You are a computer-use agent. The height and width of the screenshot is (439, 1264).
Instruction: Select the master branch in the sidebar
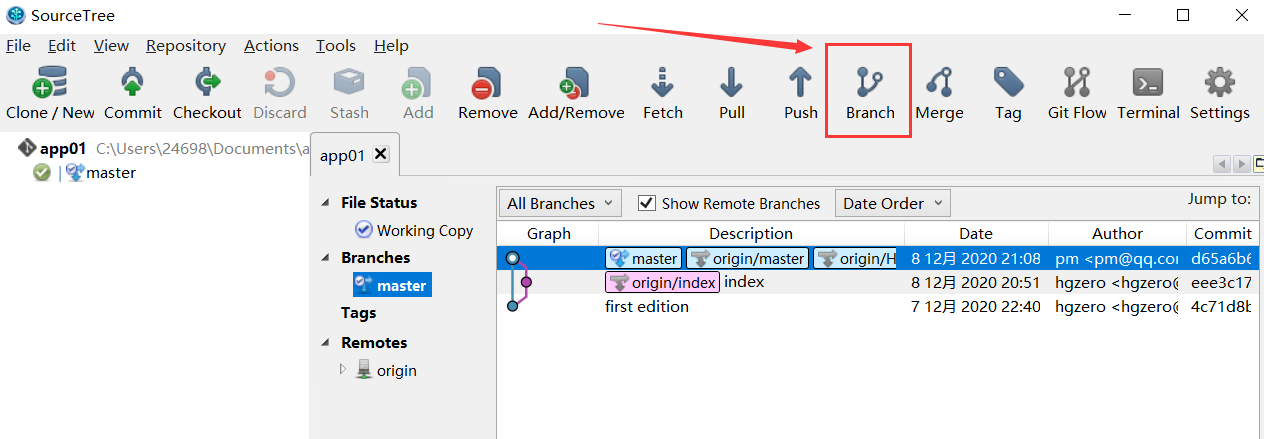coord(392,285)
